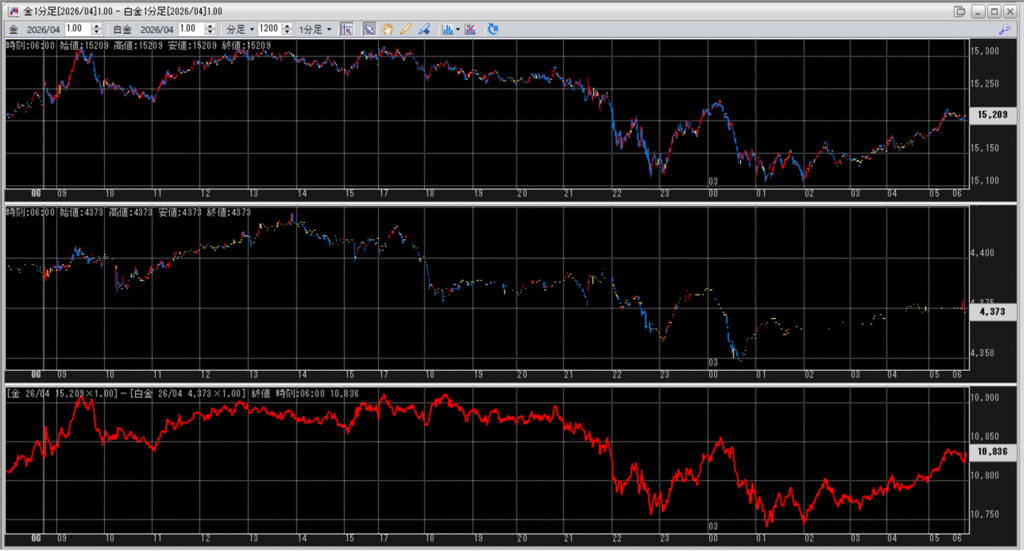Toggle the crosshair cursor tool
This screenshot has width=1024, height=551.
pyautogui.click(x=347, y=29)
